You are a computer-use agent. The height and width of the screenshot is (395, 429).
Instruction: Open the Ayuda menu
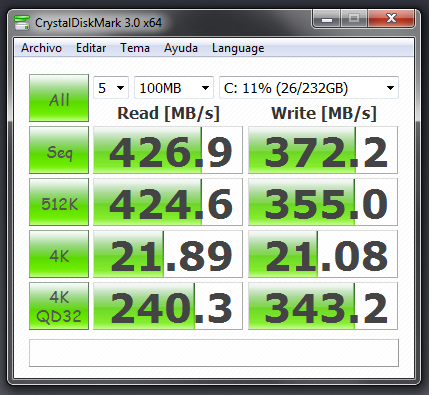(x=181, y=48)
